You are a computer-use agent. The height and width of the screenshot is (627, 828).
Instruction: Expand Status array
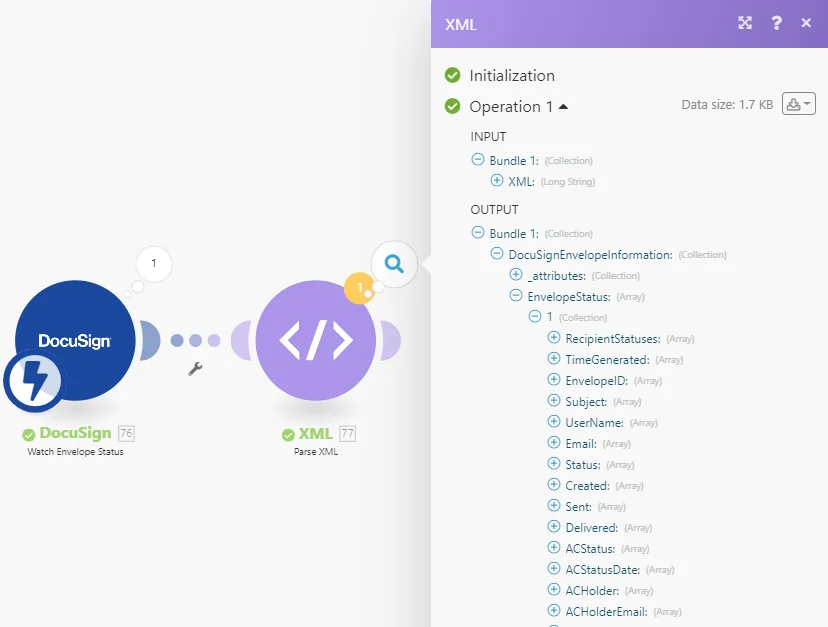(x=553, y=464)
